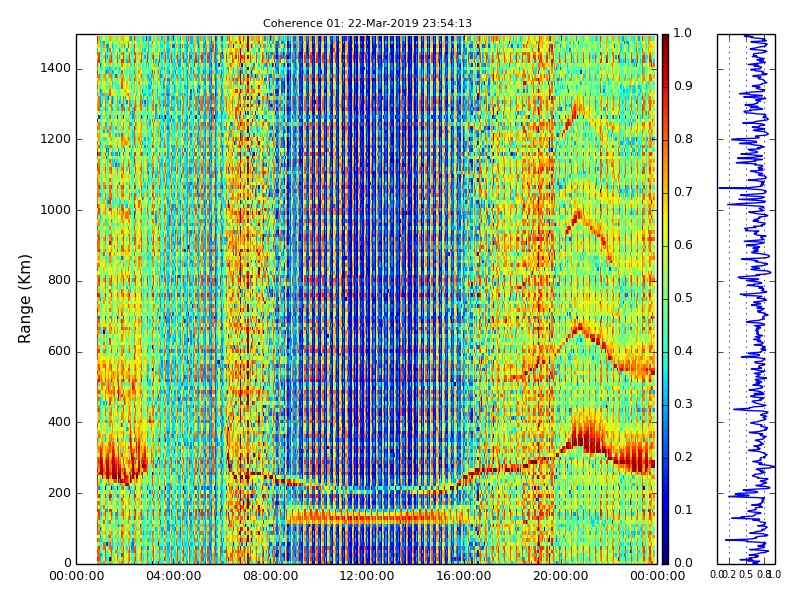The width and height of the screenshot is (800, 600).
Task: Click the 08:00:00 time axis label
Action: [x=270, y=576]
